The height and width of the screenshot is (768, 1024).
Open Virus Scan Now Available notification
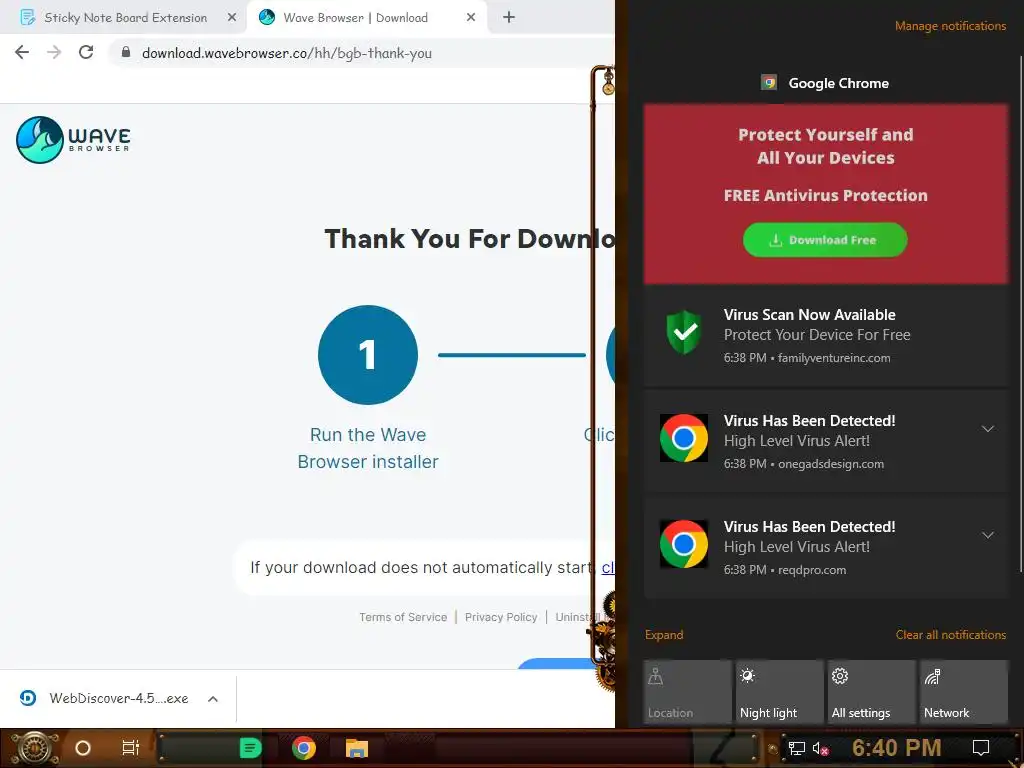point(825,335)
